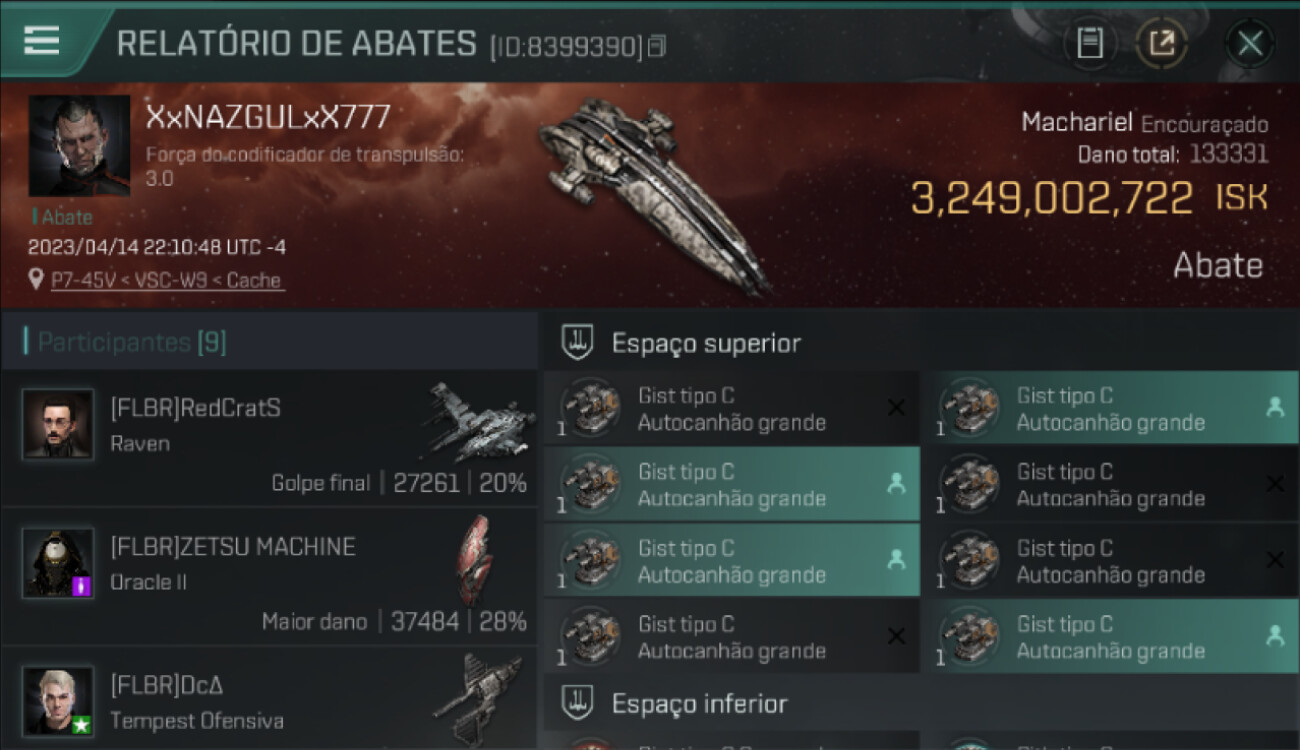Click ZETSU MACHINE's purple badge icon
This screenshot has width=1300, height=750.
(82, 587)
